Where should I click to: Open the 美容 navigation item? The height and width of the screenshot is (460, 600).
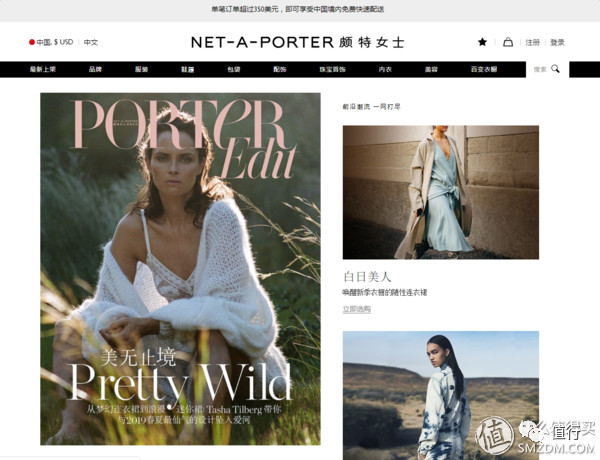431,69
